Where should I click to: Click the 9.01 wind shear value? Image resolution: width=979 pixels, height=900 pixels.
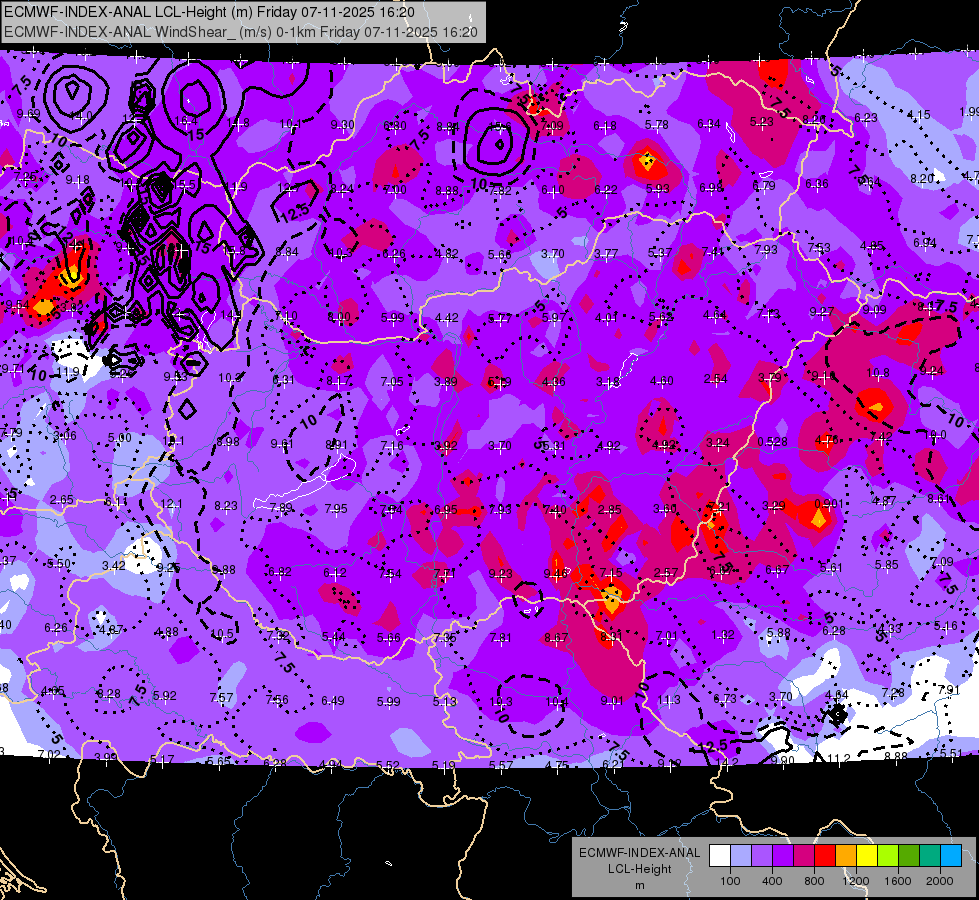click(x=612, y=701)
